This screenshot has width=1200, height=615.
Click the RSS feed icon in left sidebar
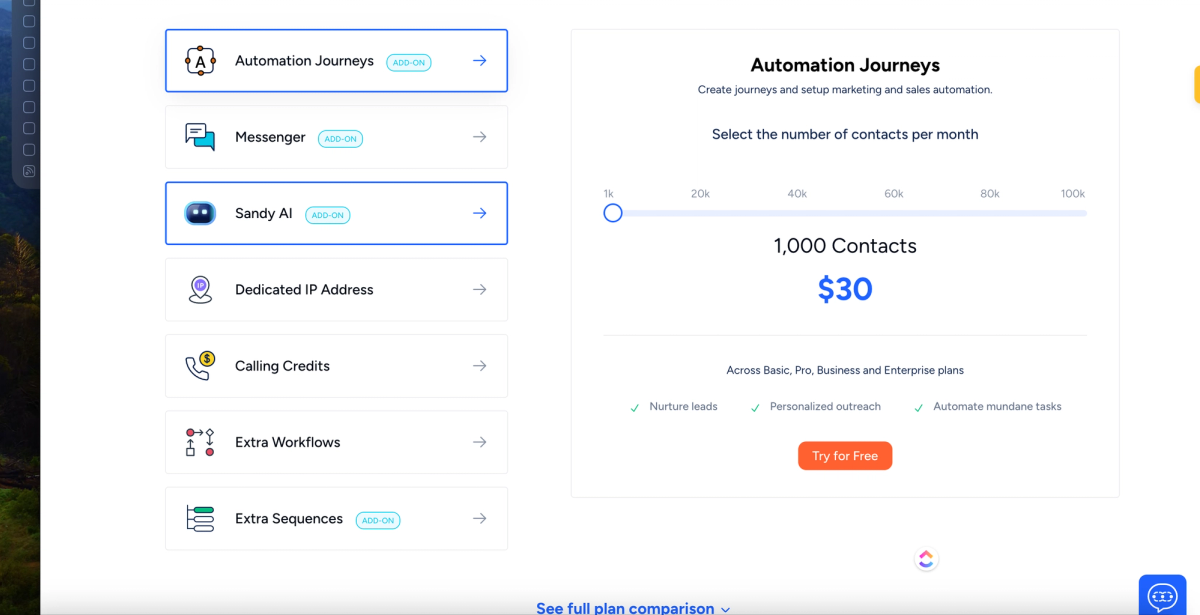point(29,171)
